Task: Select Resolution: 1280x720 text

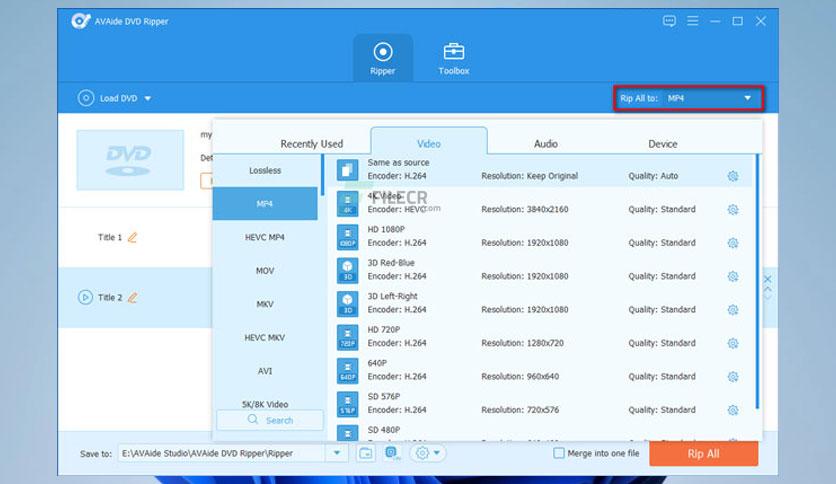Action: (522, 343)
